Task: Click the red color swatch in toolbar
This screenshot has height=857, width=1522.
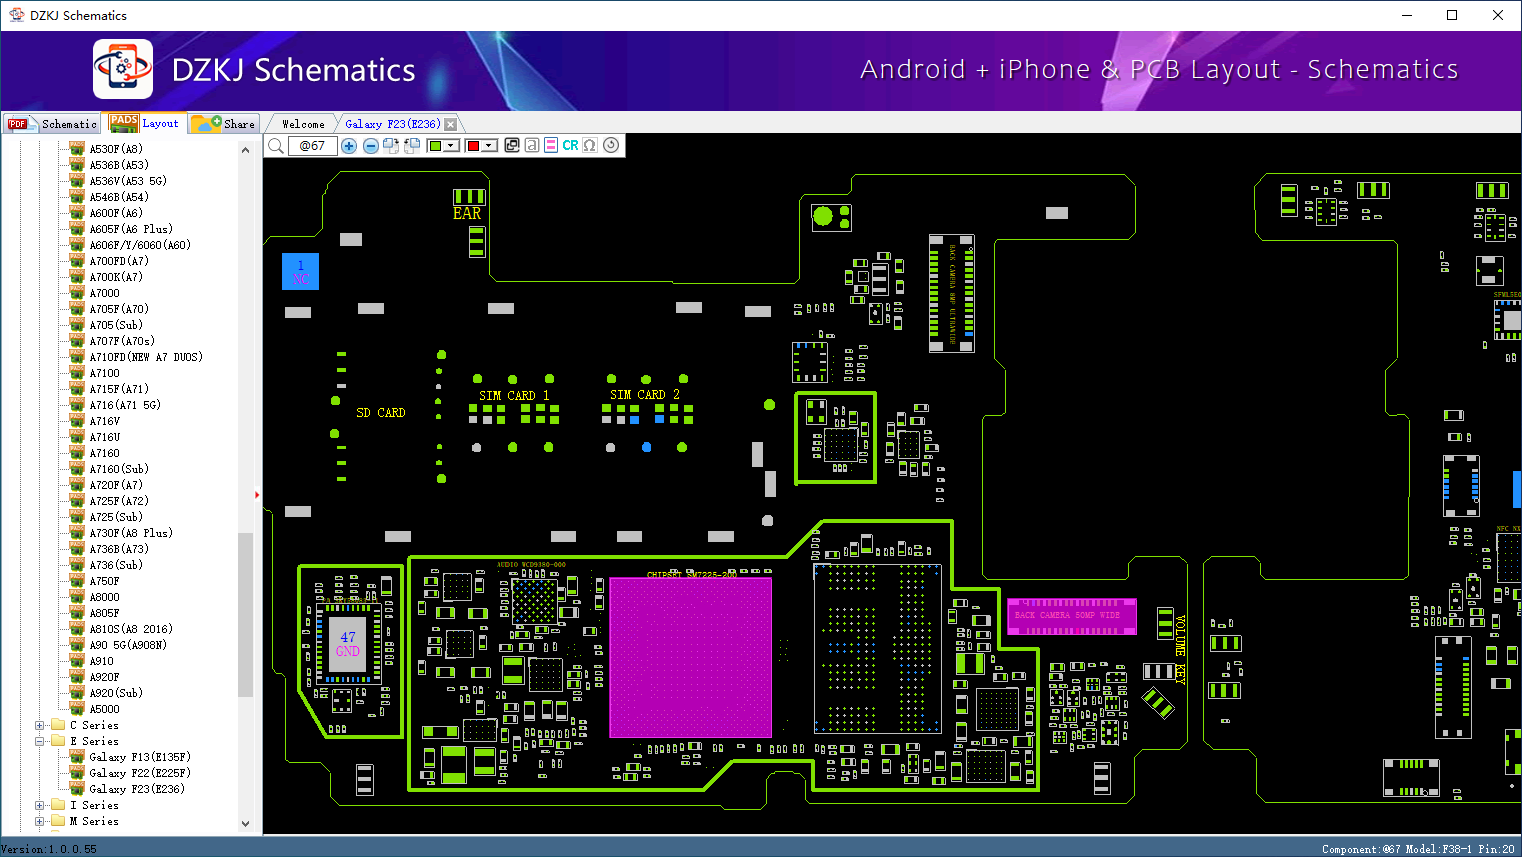Action: [473, 146]
